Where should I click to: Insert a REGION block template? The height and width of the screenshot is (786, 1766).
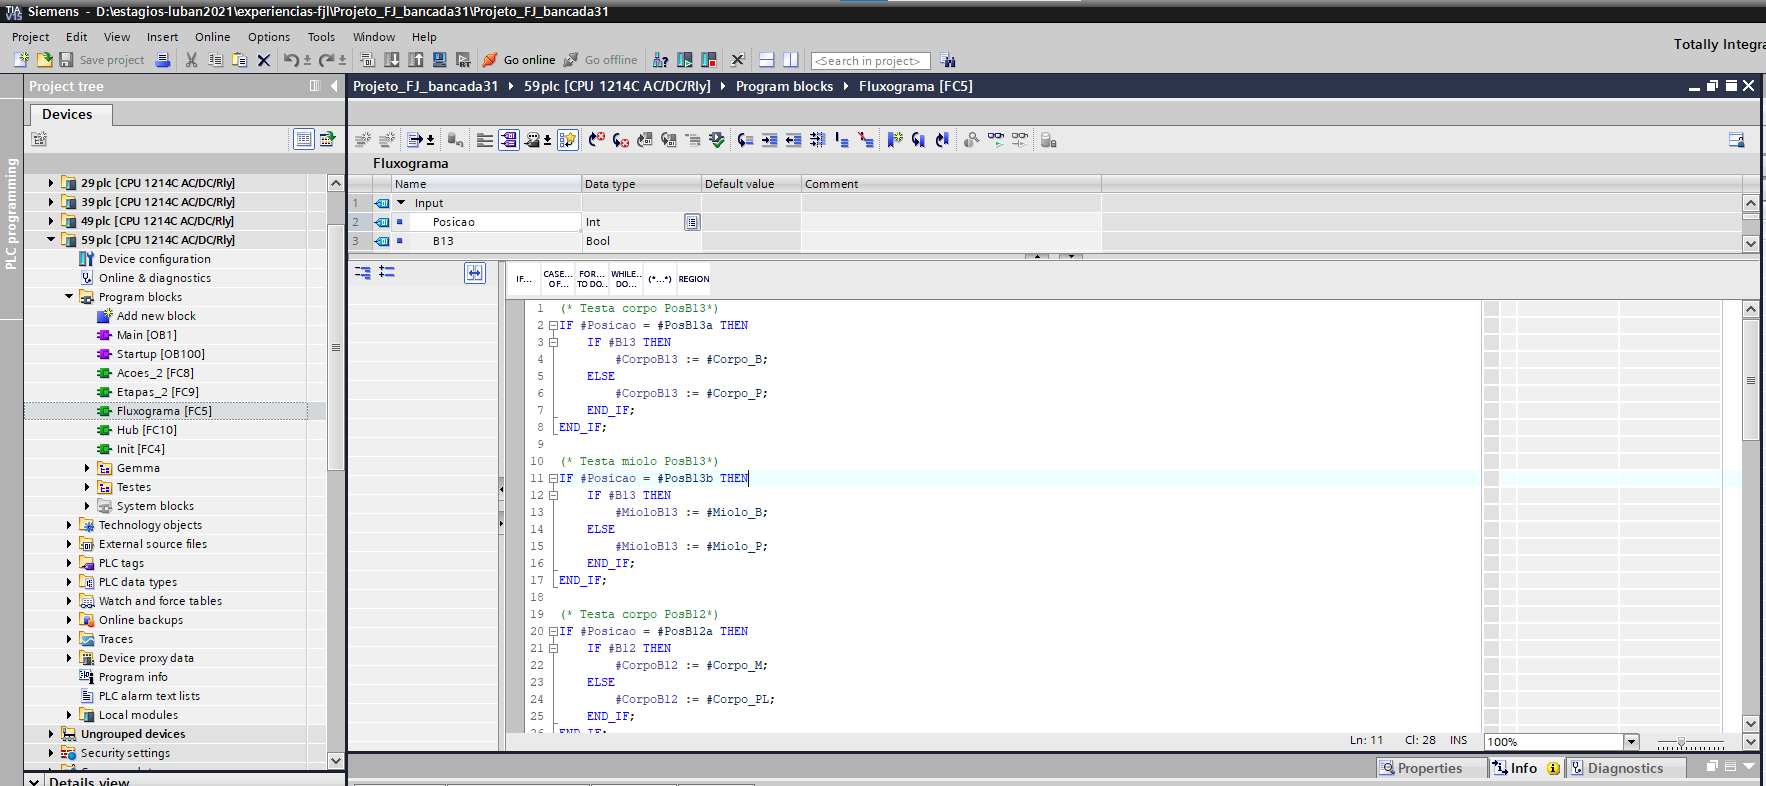[x=694, y=279]
